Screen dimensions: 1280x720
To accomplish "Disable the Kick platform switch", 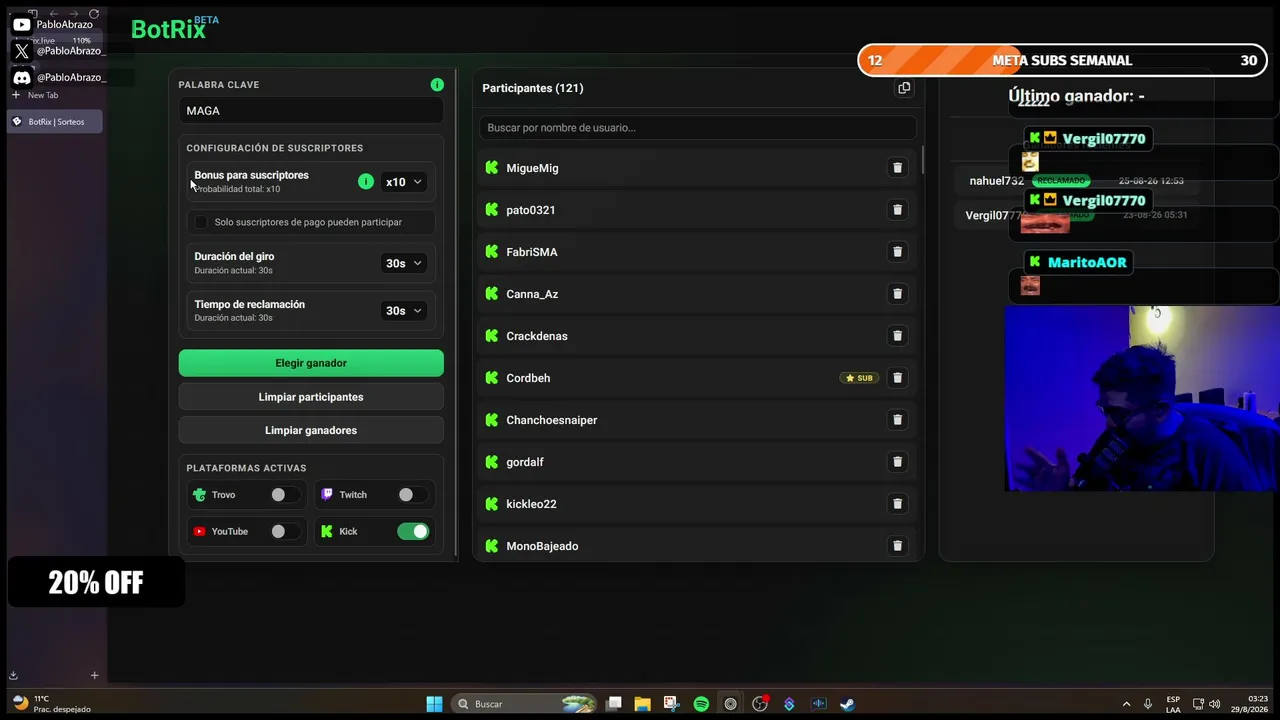I will (x=413, y=532).
